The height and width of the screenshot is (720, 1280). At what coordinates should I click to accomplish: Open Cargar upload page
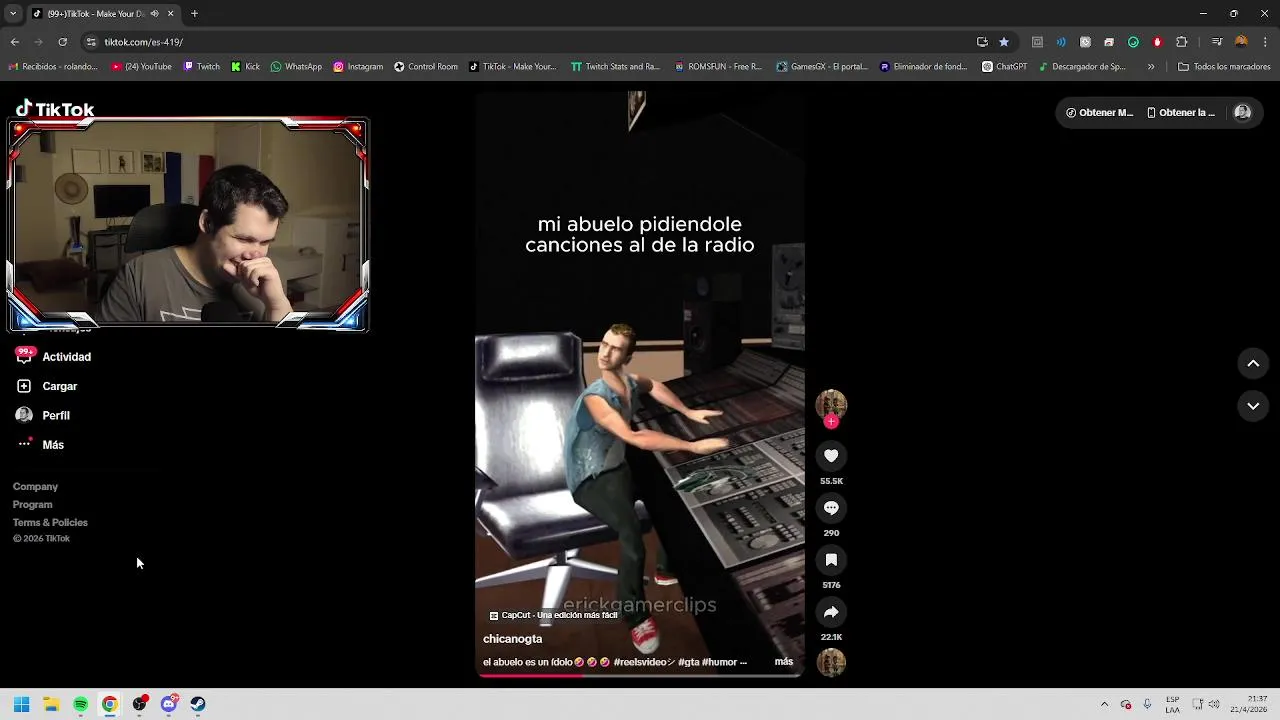tap(47, 386)
